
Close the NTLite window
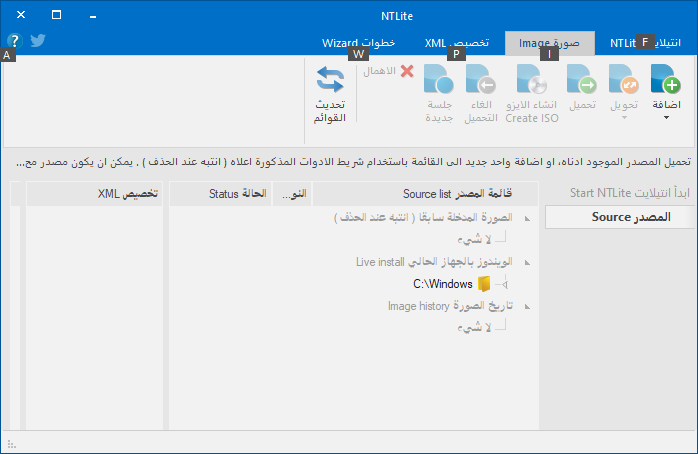21,15
